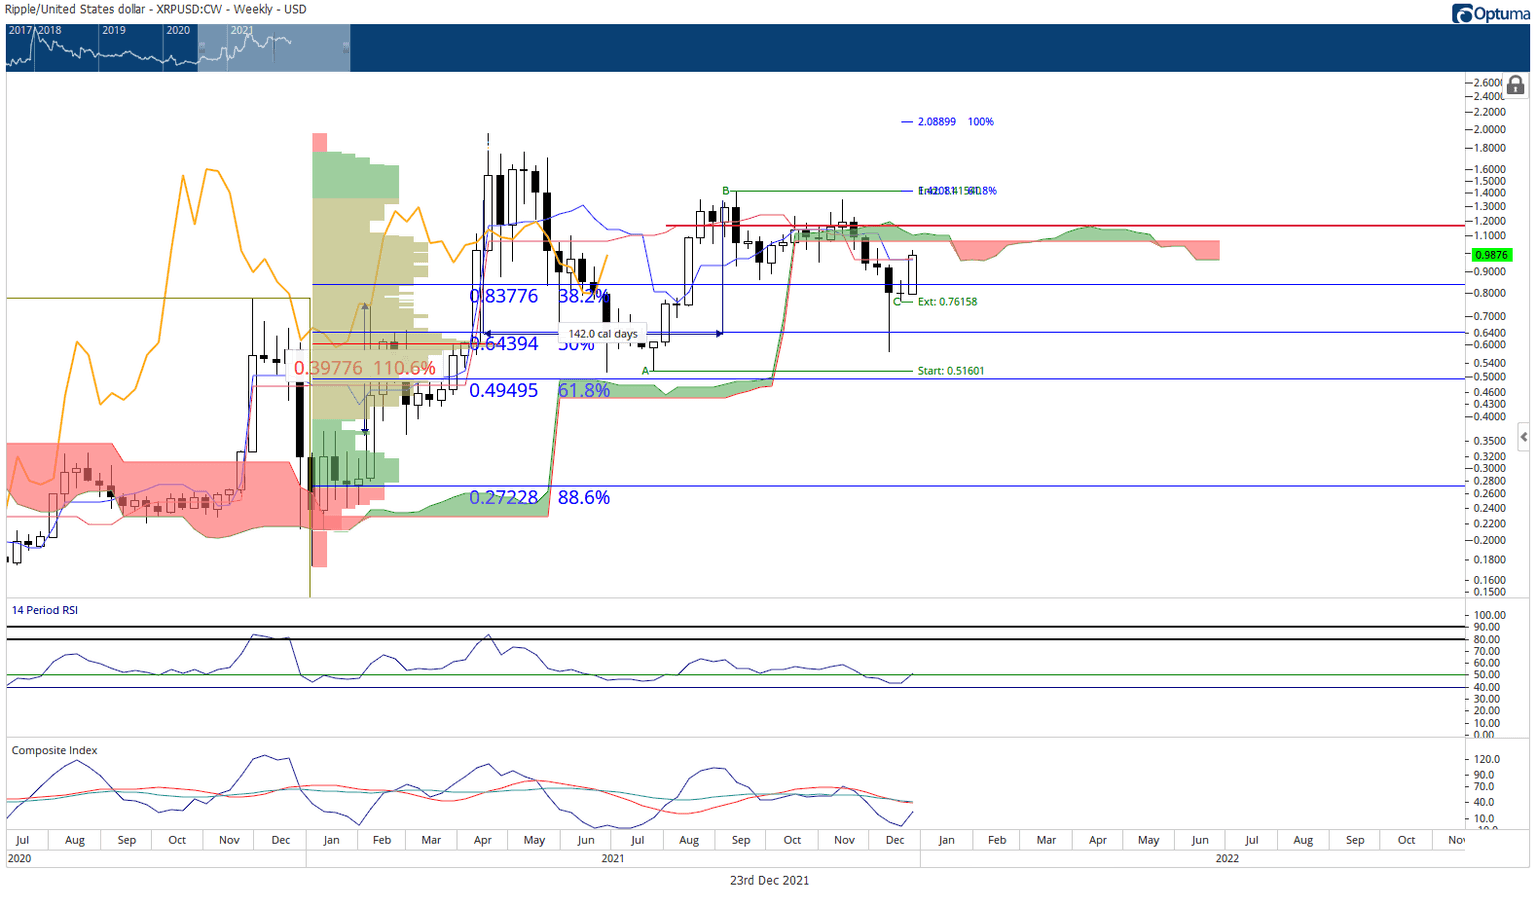The width and height of the screenshot is (1536, 899).
Task: Click the 0.64394 retracement level label
Action: 504,343
